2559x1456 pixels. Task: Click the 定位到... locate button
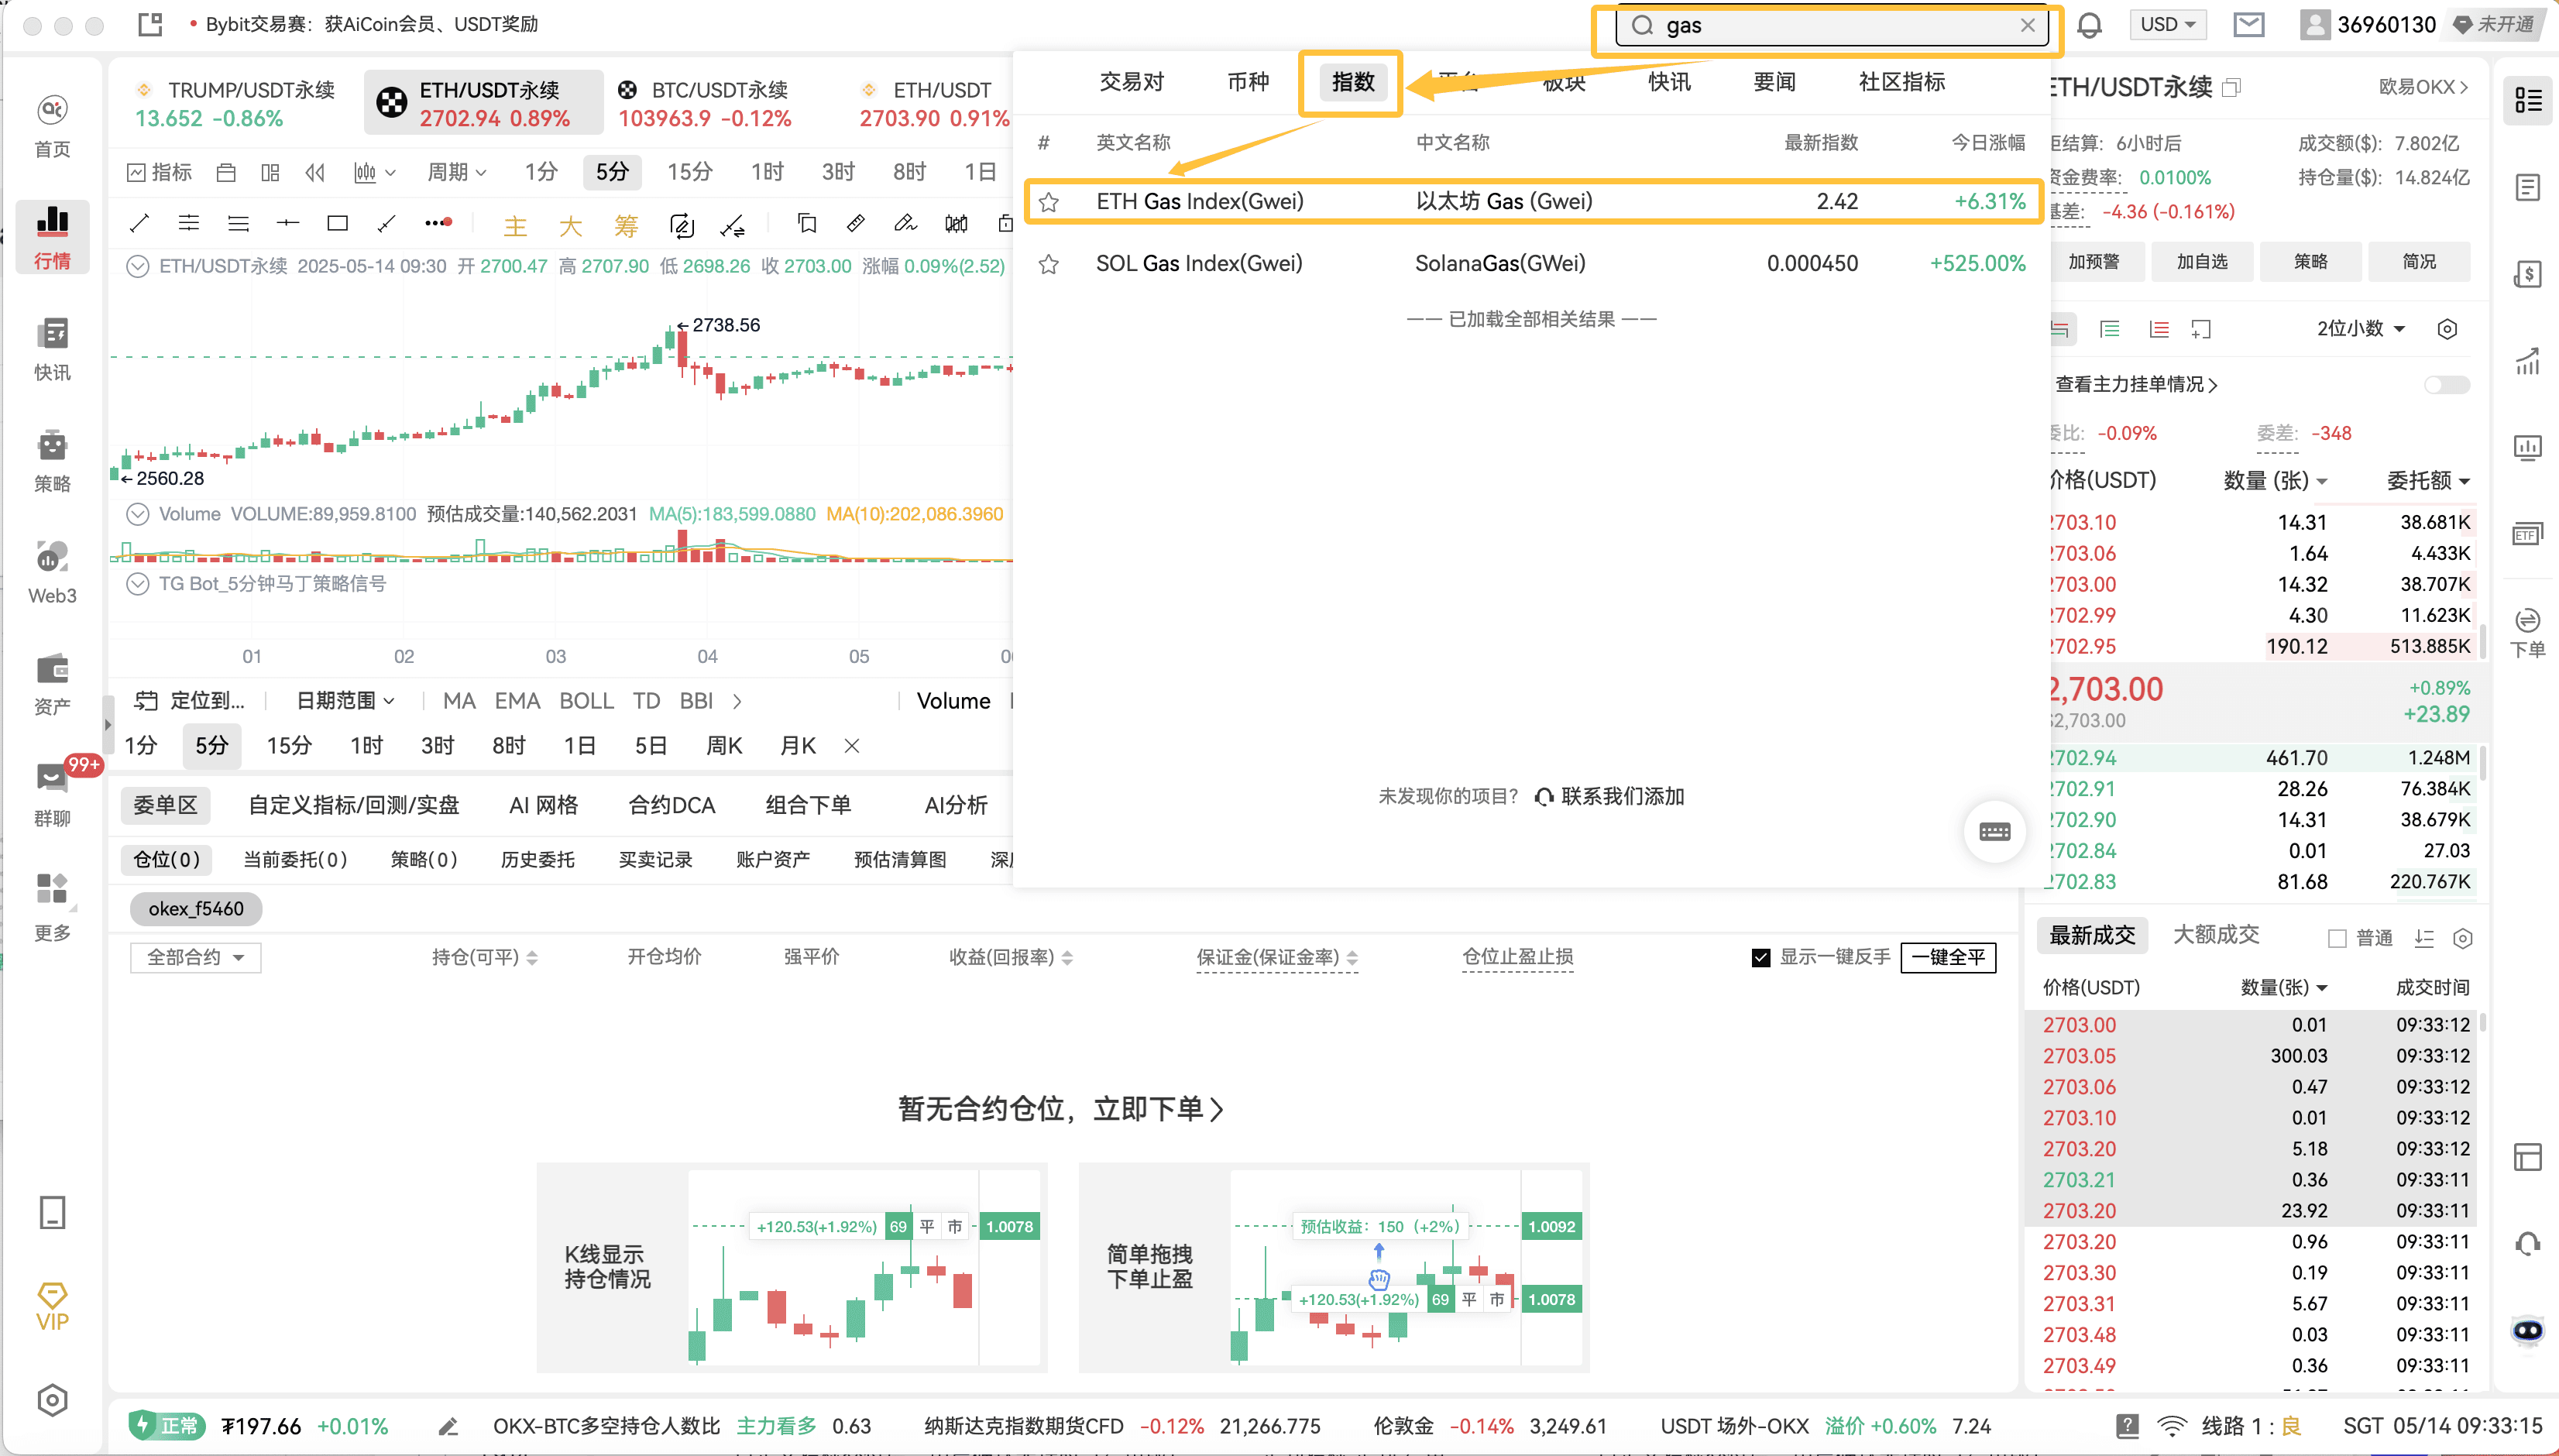tap(190, 701)
